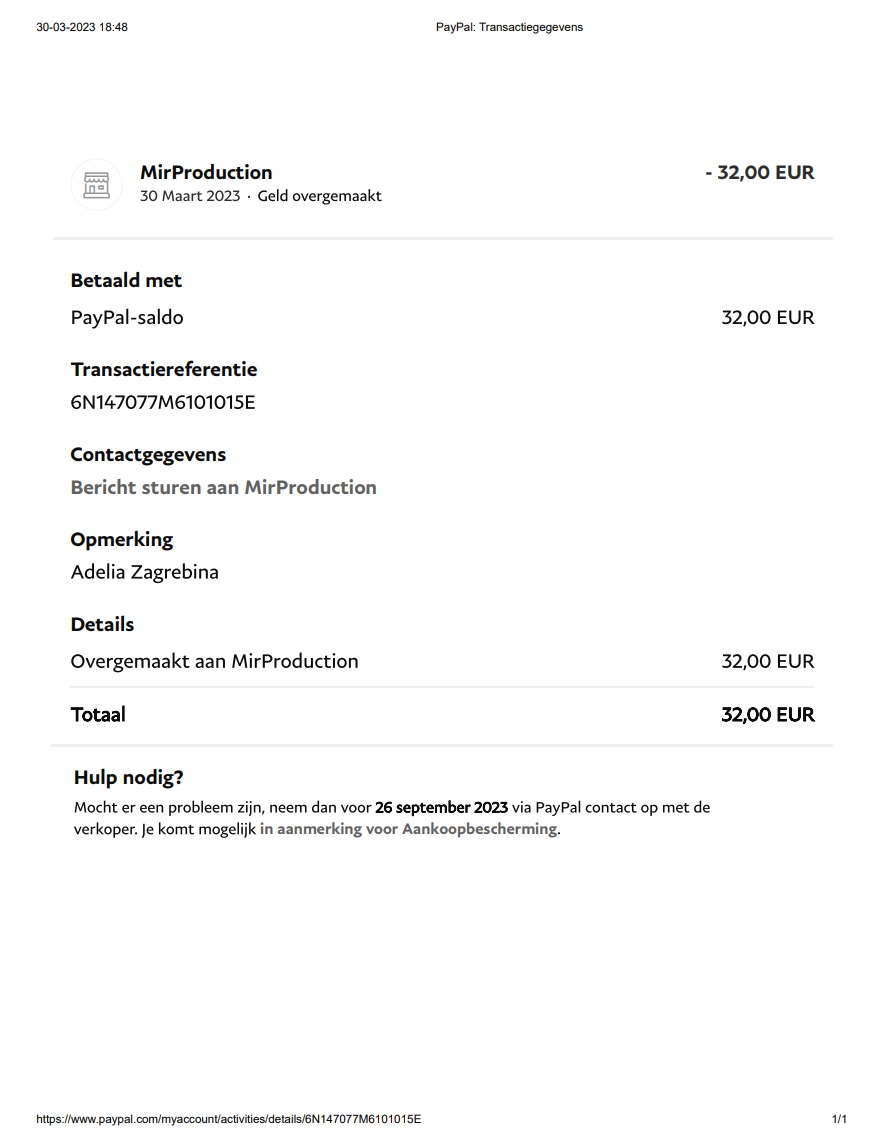Select the note text 'Adelia Zagrebina'
Screen dimensions: 885x1146
(x=144, y=572)
